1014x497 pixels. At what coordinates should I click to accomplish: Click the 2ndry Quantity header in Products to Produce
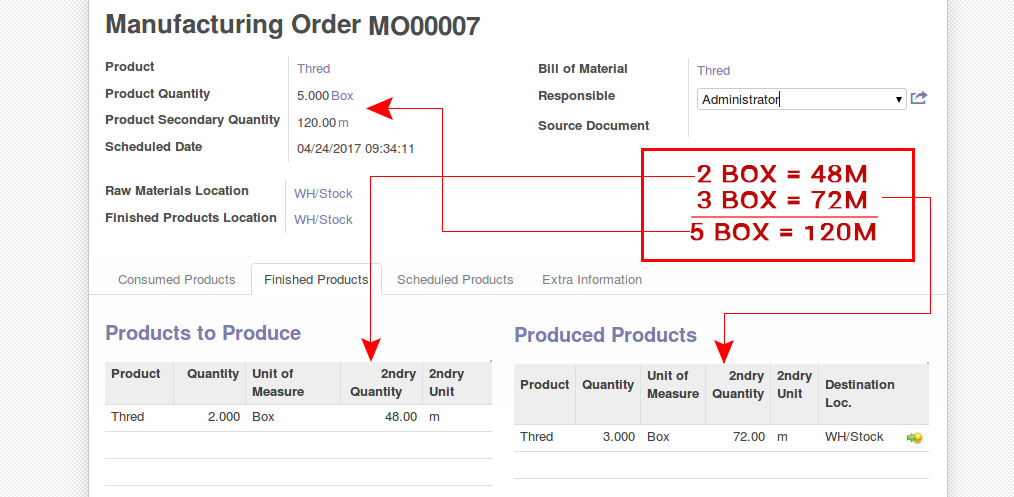(381, 383)
